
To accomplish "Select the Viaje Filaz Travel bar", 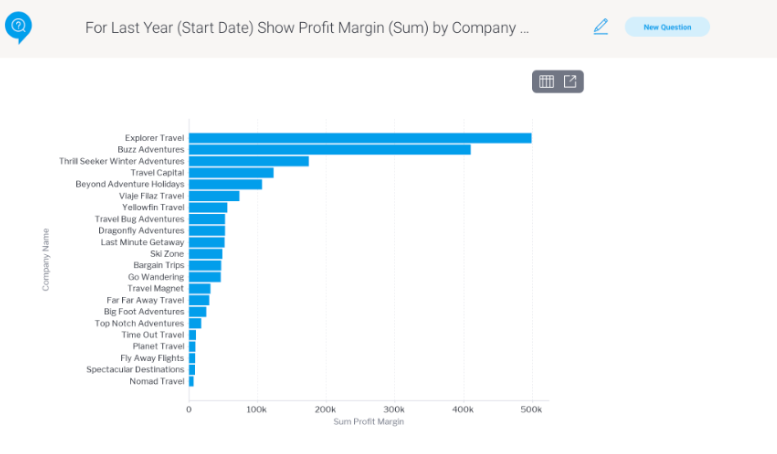I will (214, 196).
